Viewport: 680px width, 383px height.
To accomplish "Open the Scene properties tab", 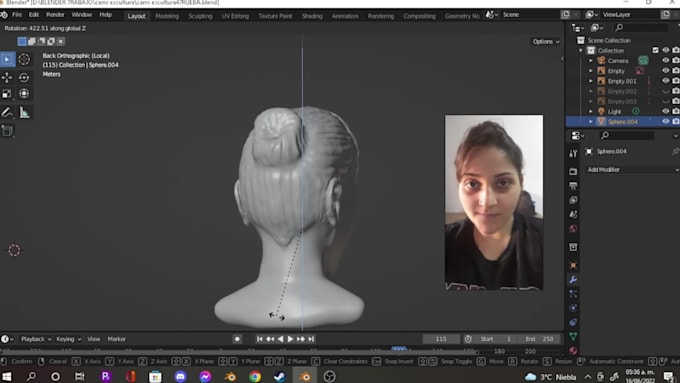I will pyautogui.click(x=573, y=214).
